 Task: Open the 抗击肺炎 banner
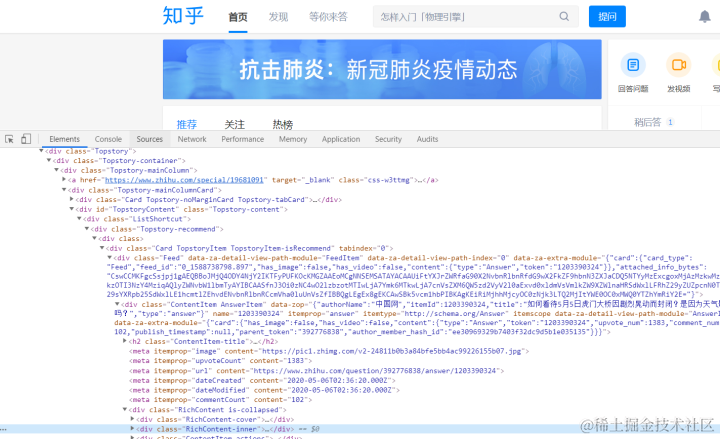coord(382,69)
